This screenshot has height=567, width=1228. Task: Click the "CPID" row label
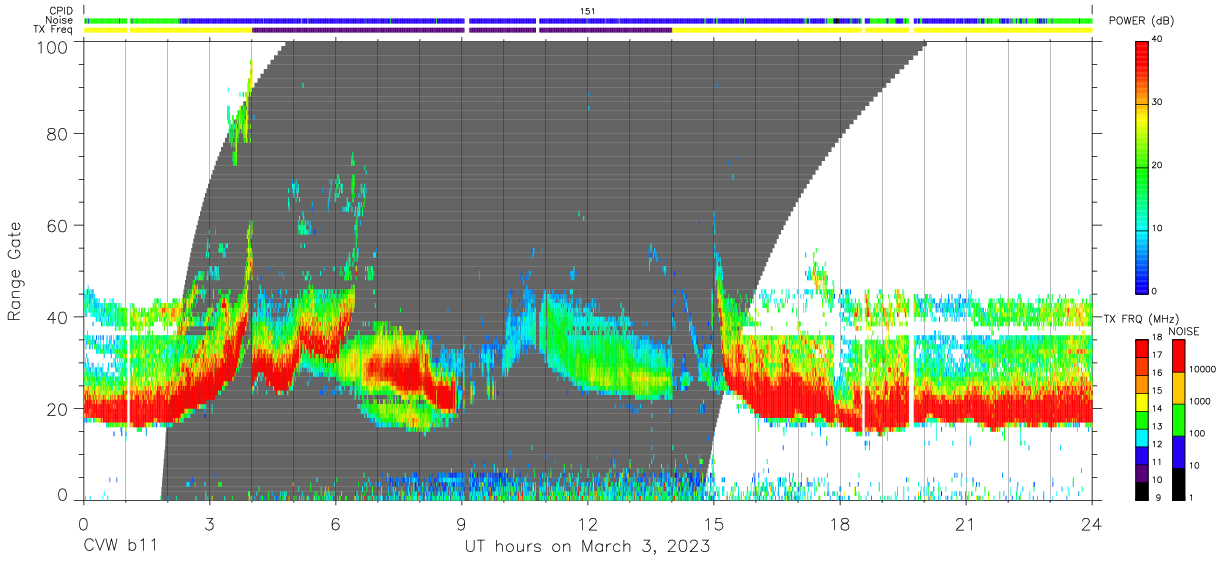[59, 10]
